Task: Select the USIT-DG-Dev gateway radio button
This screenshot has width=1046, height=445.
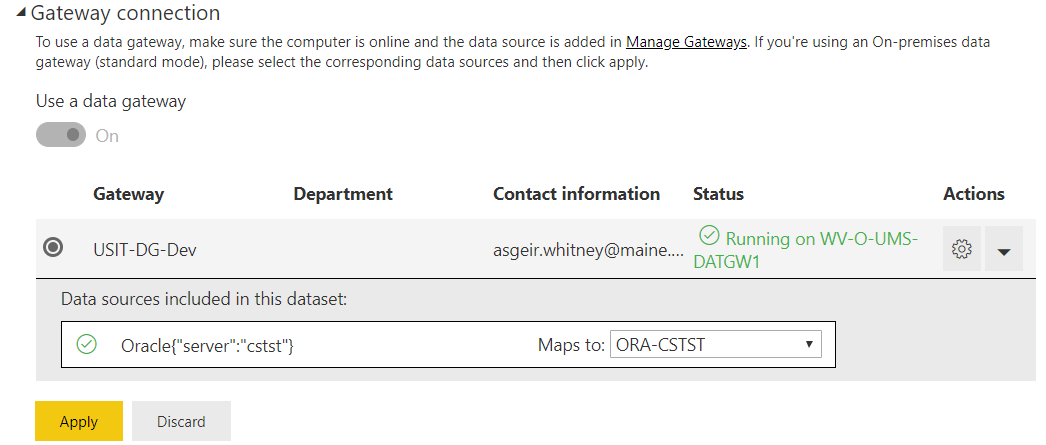Action: pos(53,248)
